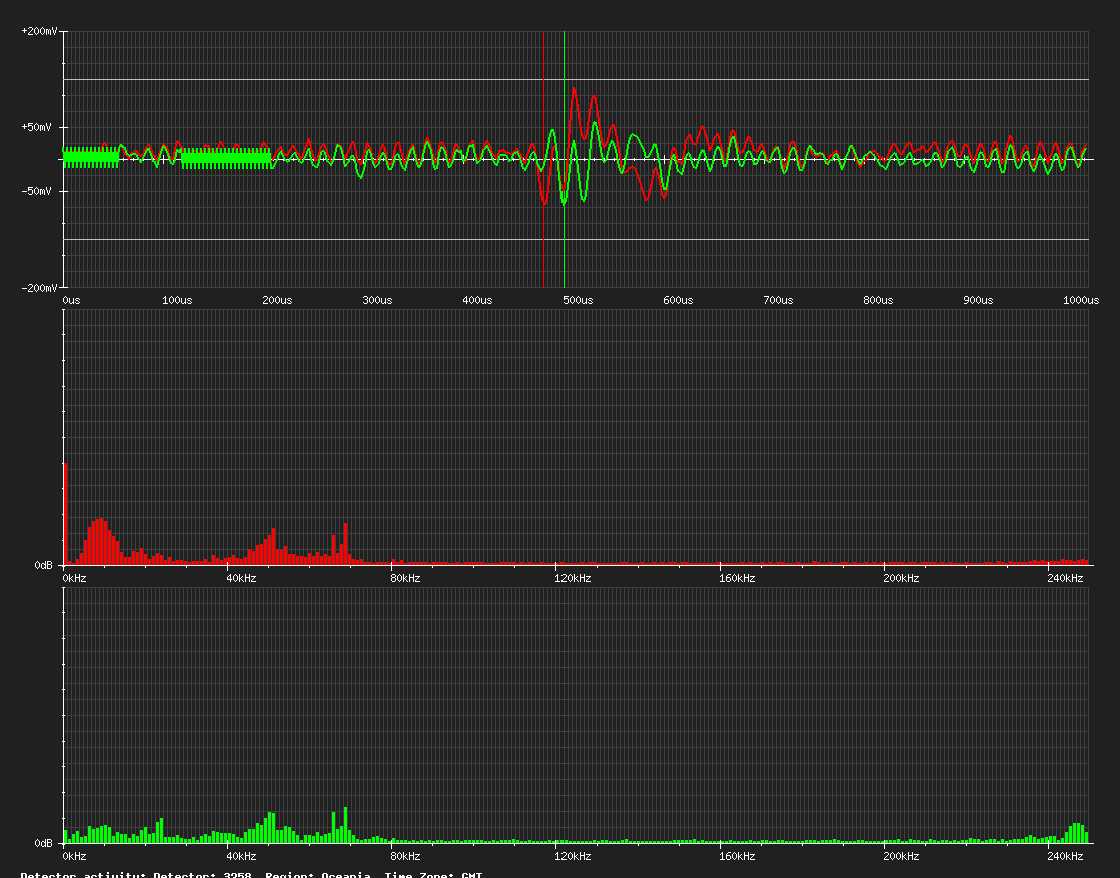Click the green vertical trigger marker line
The height and width of the screenshot is (878, 1120).
(564, 159)
